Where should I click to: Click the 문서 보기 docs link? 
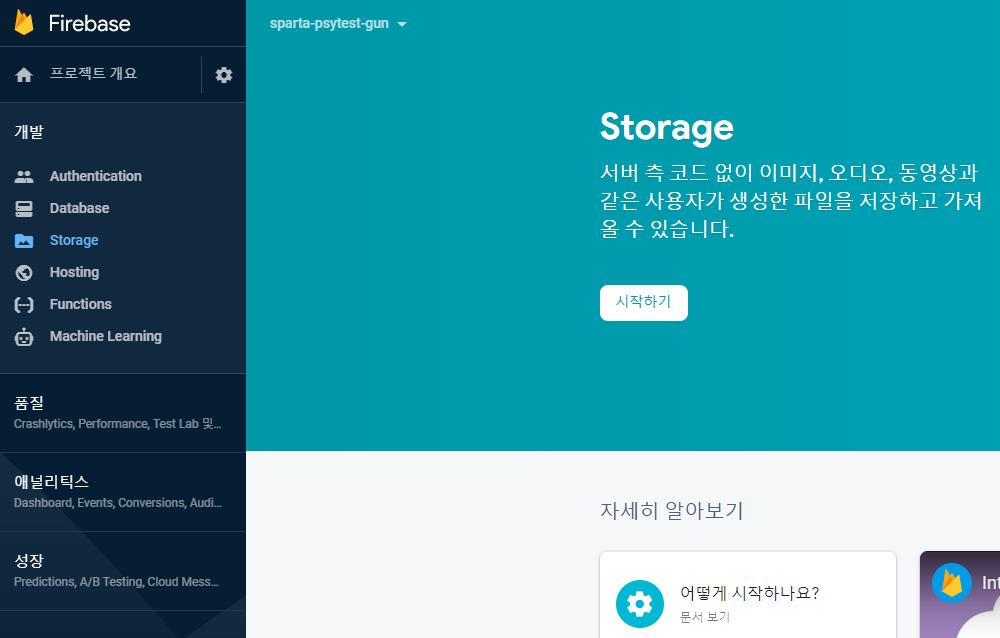pos(705,617)
